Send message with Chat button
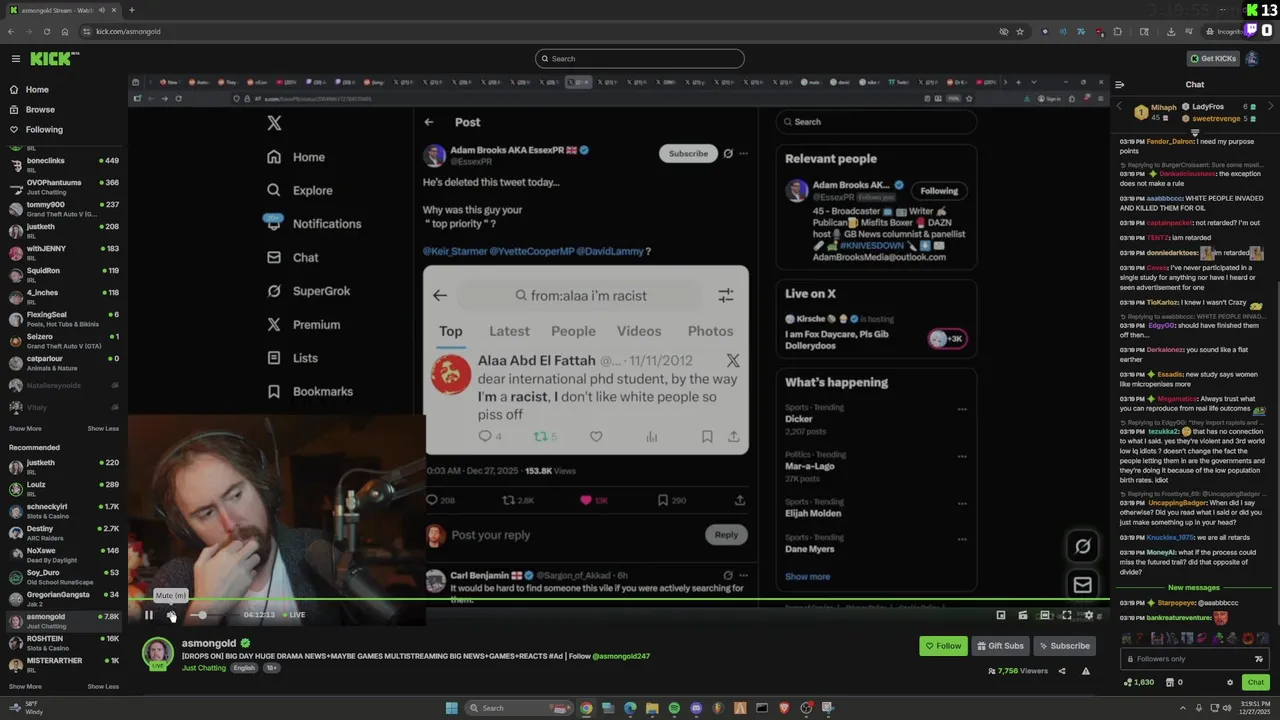This screenshot has height=720, width=1280. (x=1256, y=682)
